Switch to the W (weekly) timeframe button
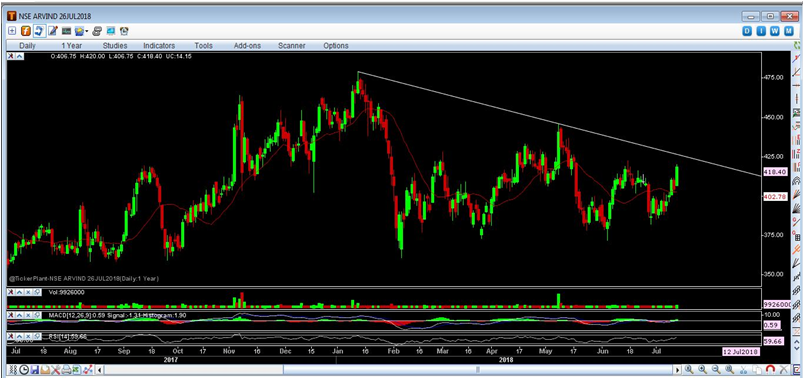 click(x=775, y=31)
